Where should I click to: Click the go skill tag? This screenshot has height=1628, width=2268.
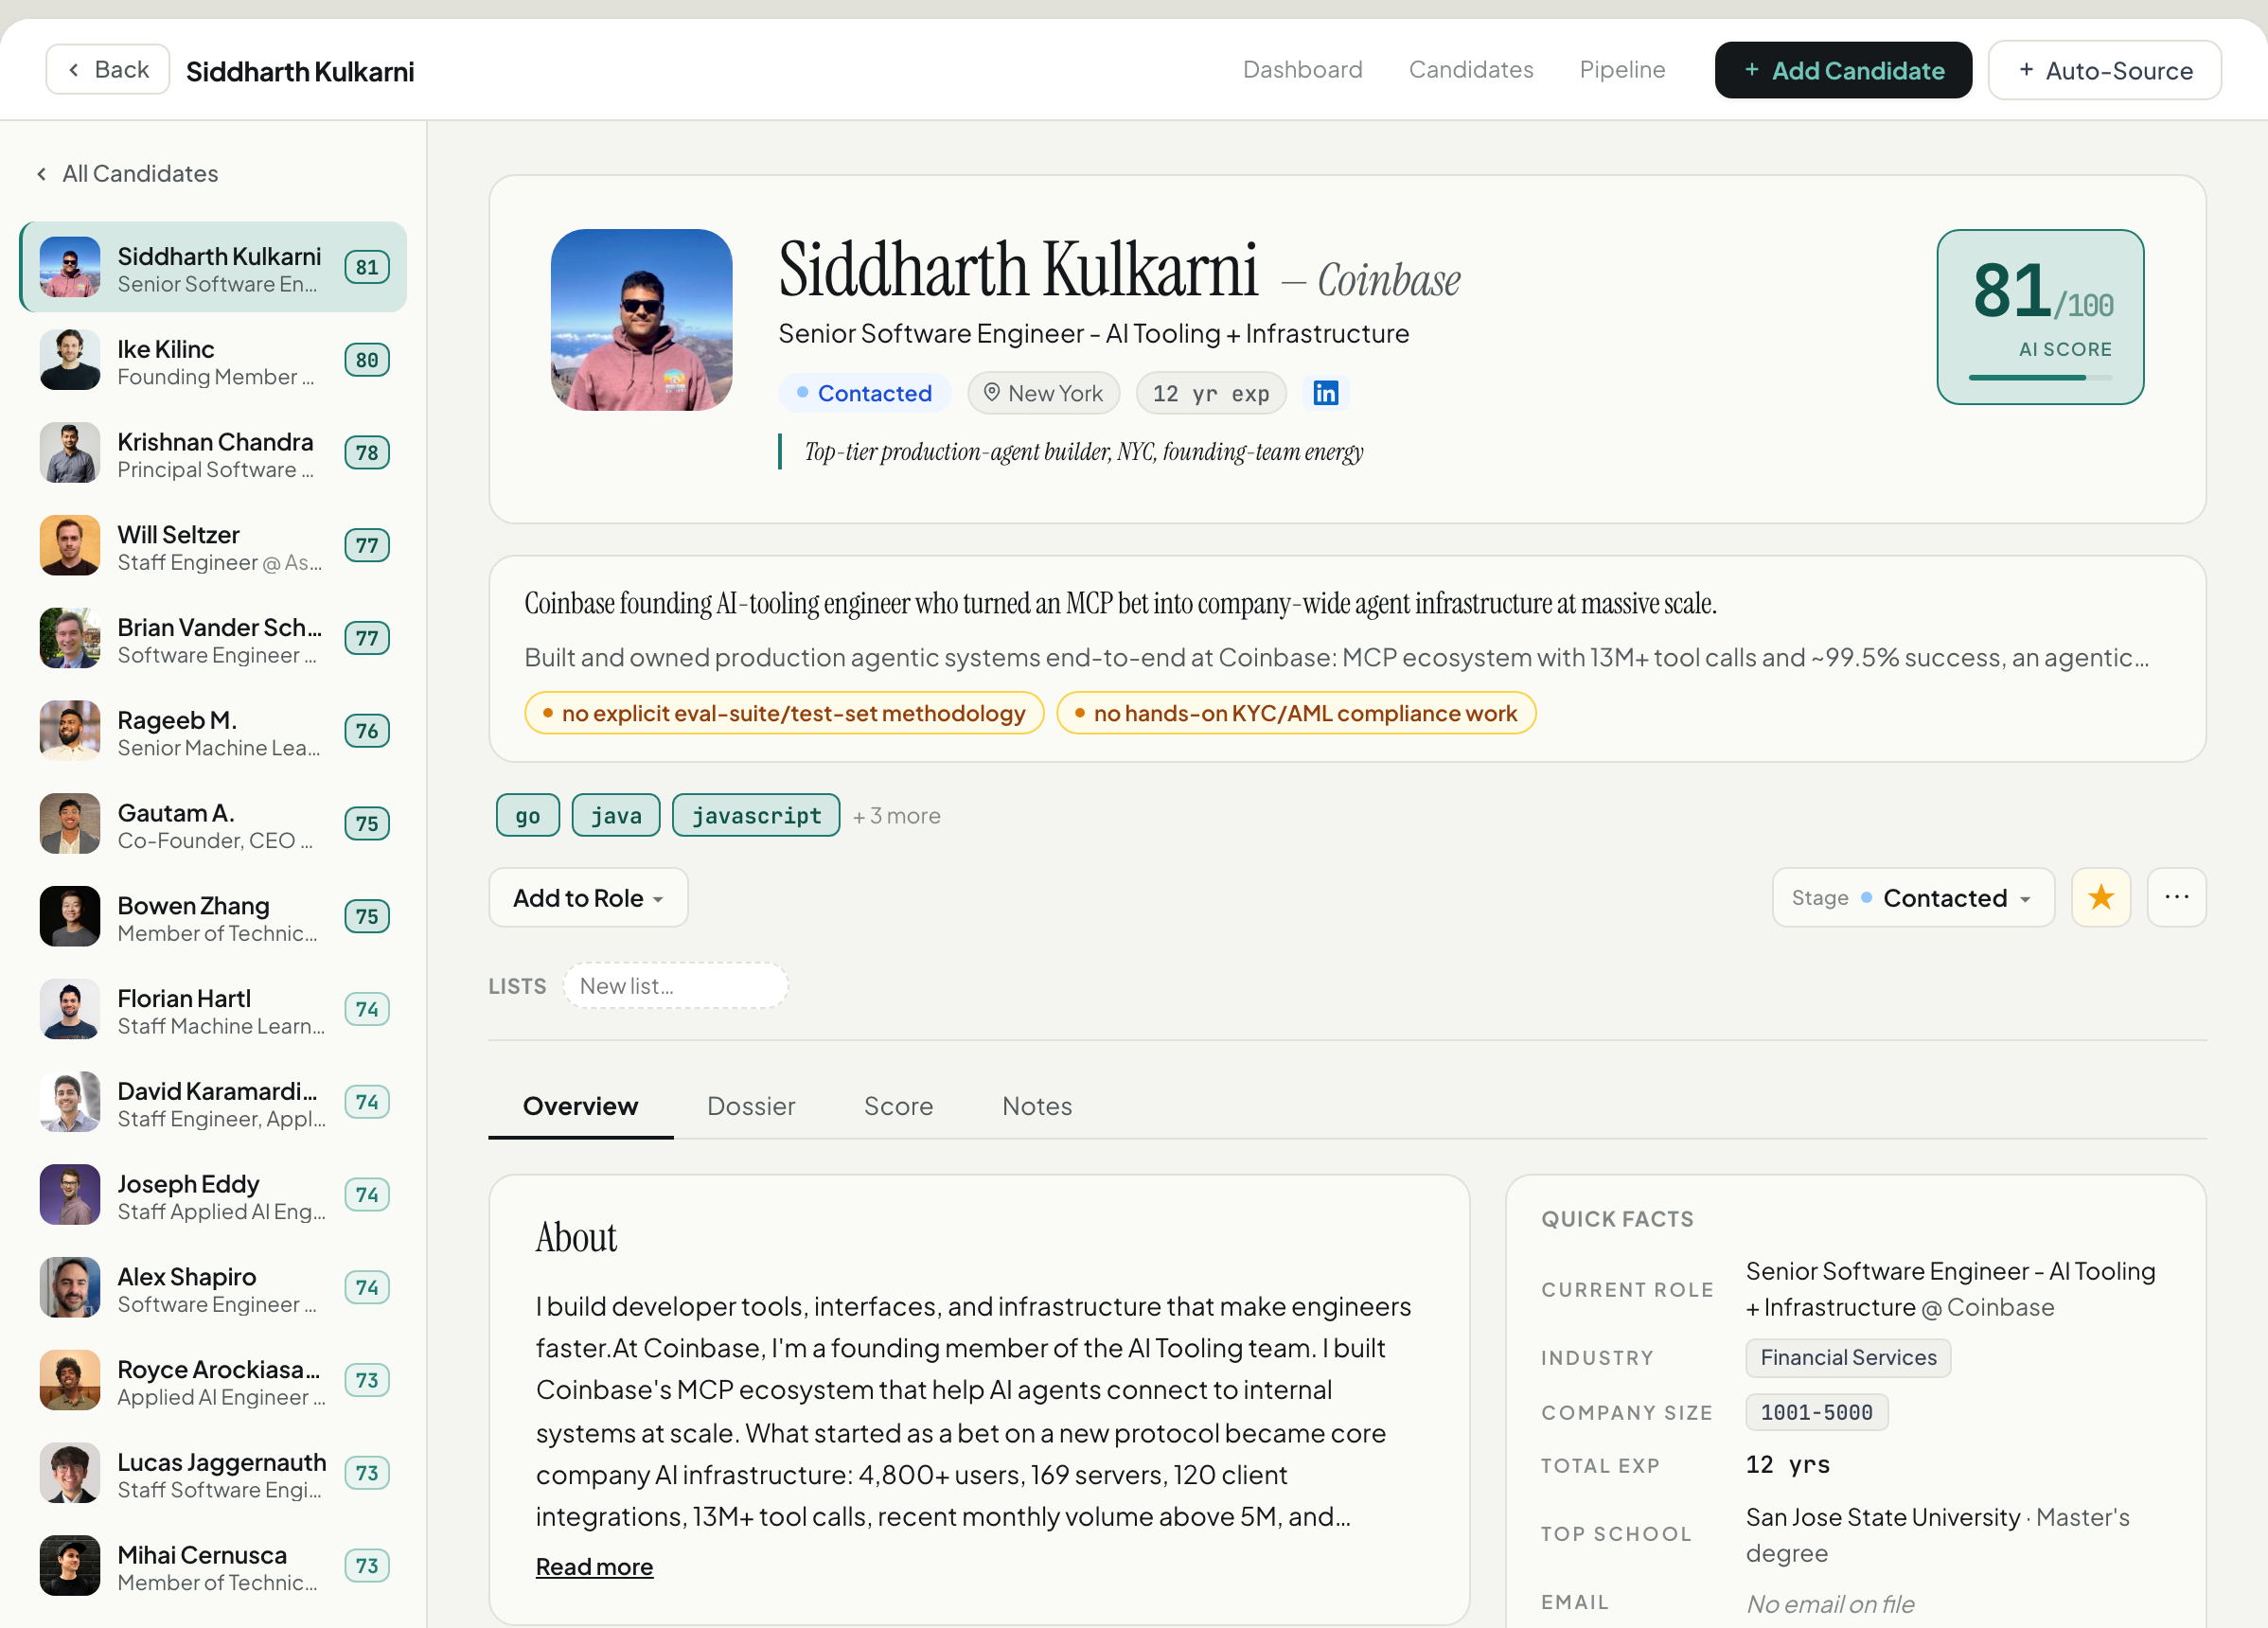[x=528, y=816]
